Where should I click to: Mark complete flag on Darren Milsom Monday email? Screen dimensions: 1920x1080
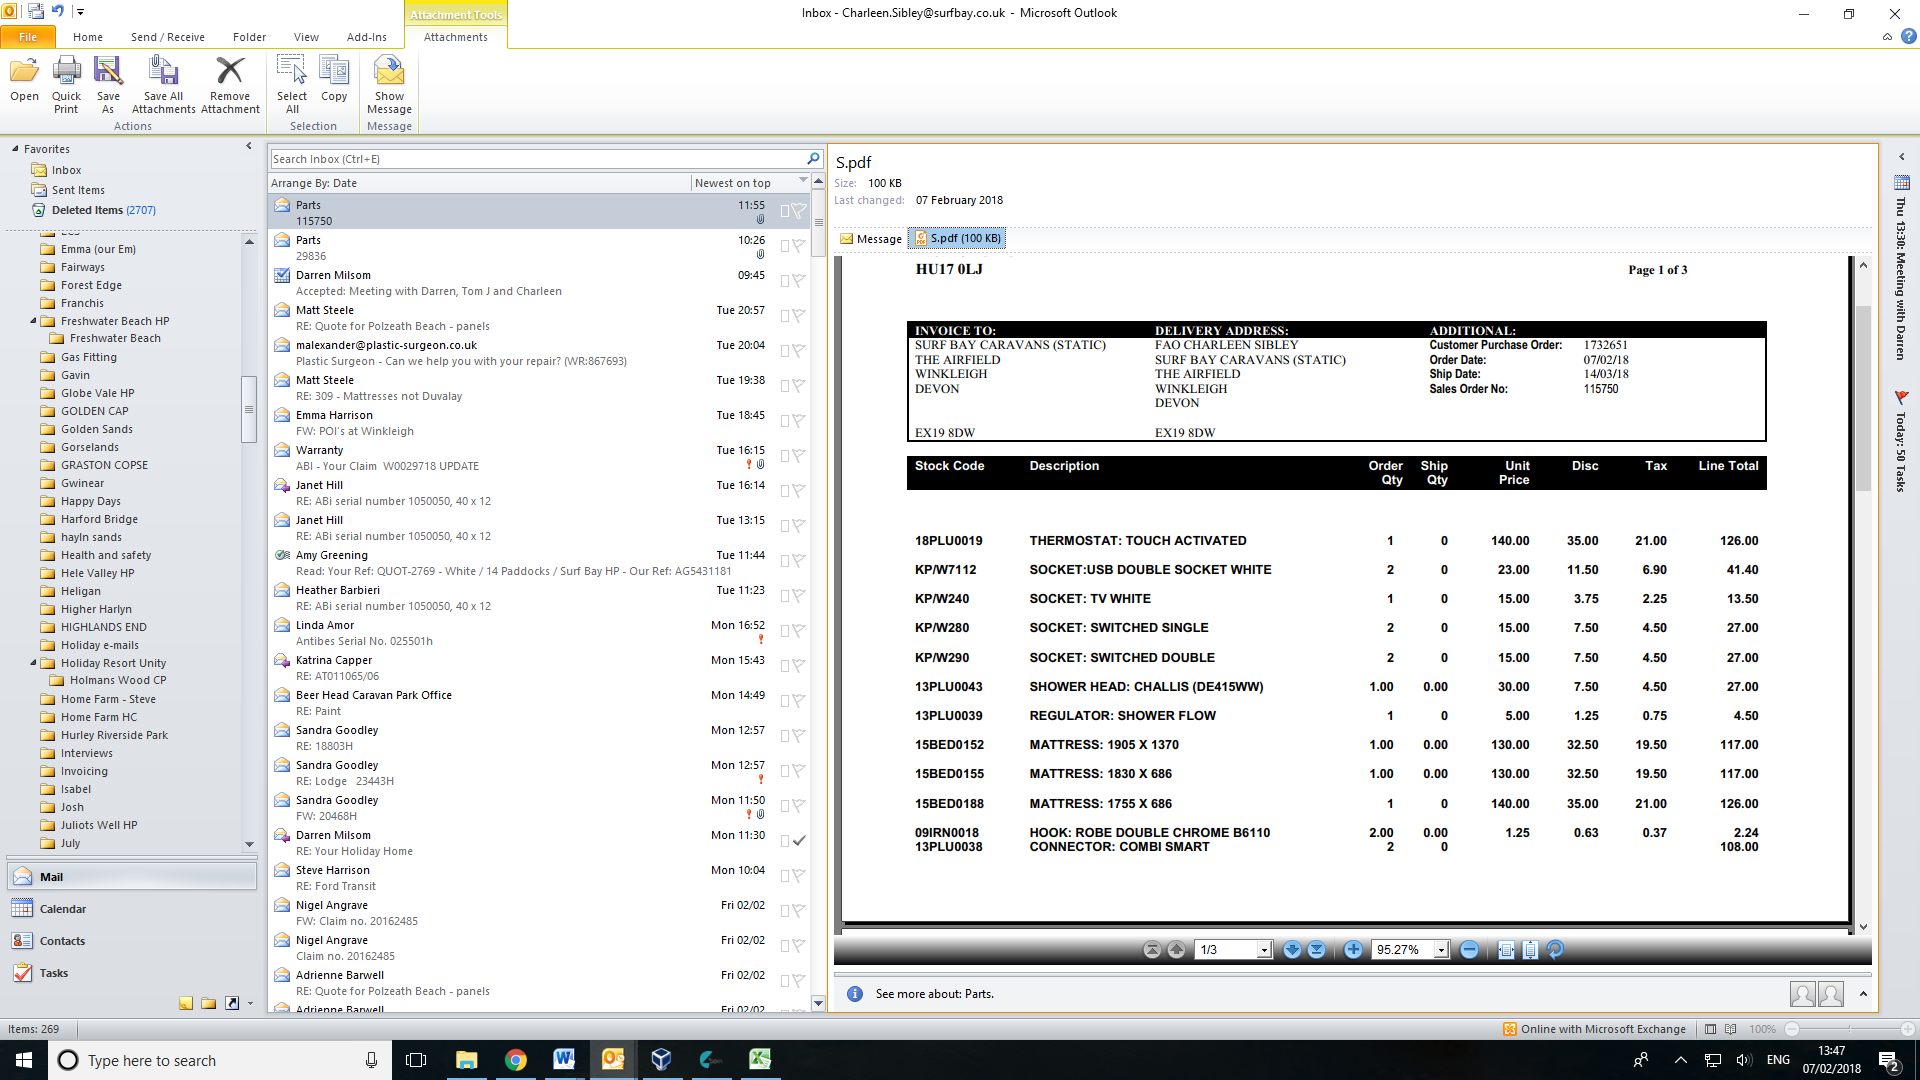[798, 841]
